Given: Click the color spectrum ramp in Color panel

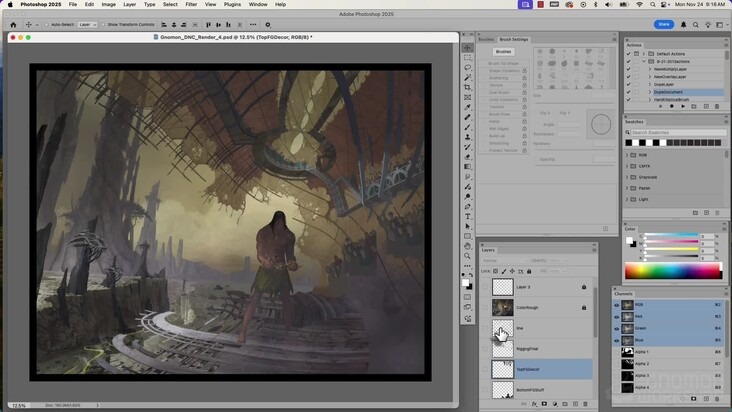Looking at the screenshot, I should point(672,271).
